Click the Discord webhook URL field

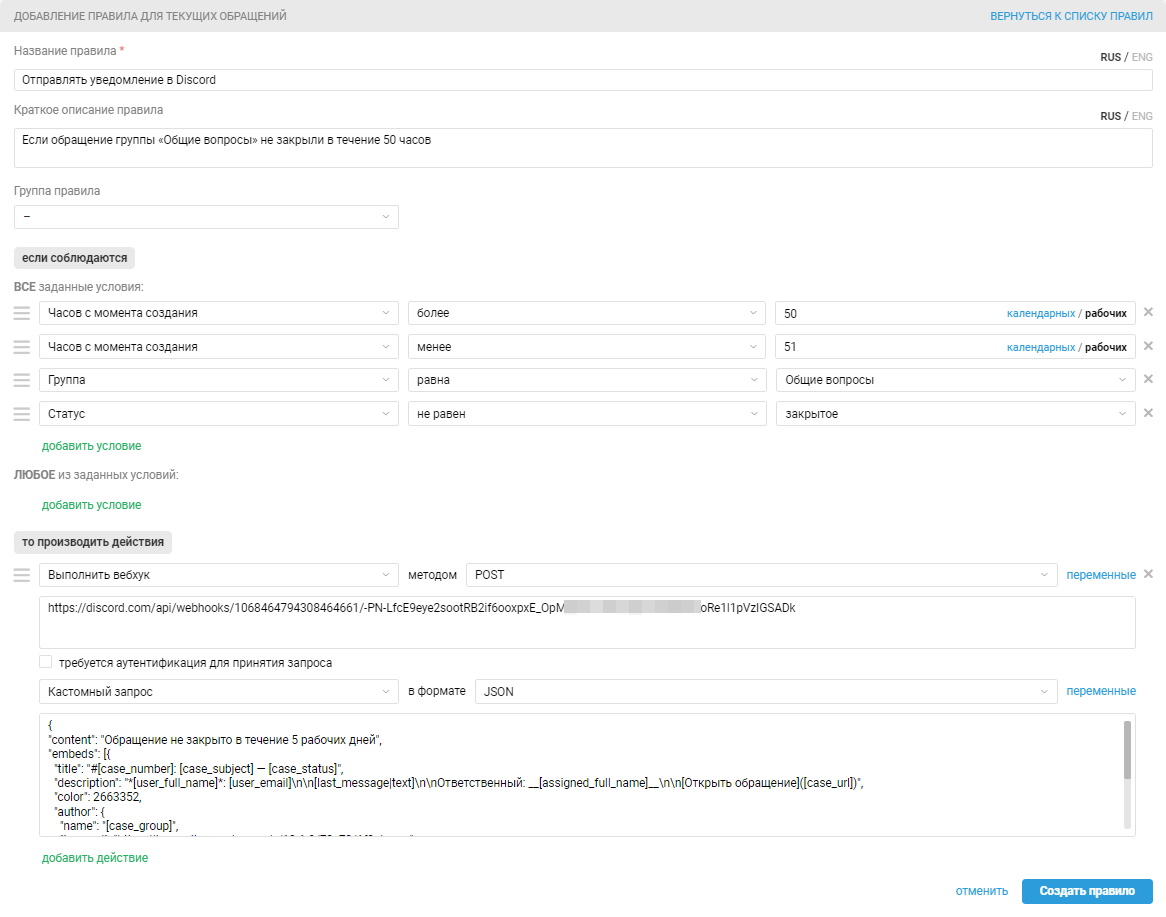tap(587, 622)
